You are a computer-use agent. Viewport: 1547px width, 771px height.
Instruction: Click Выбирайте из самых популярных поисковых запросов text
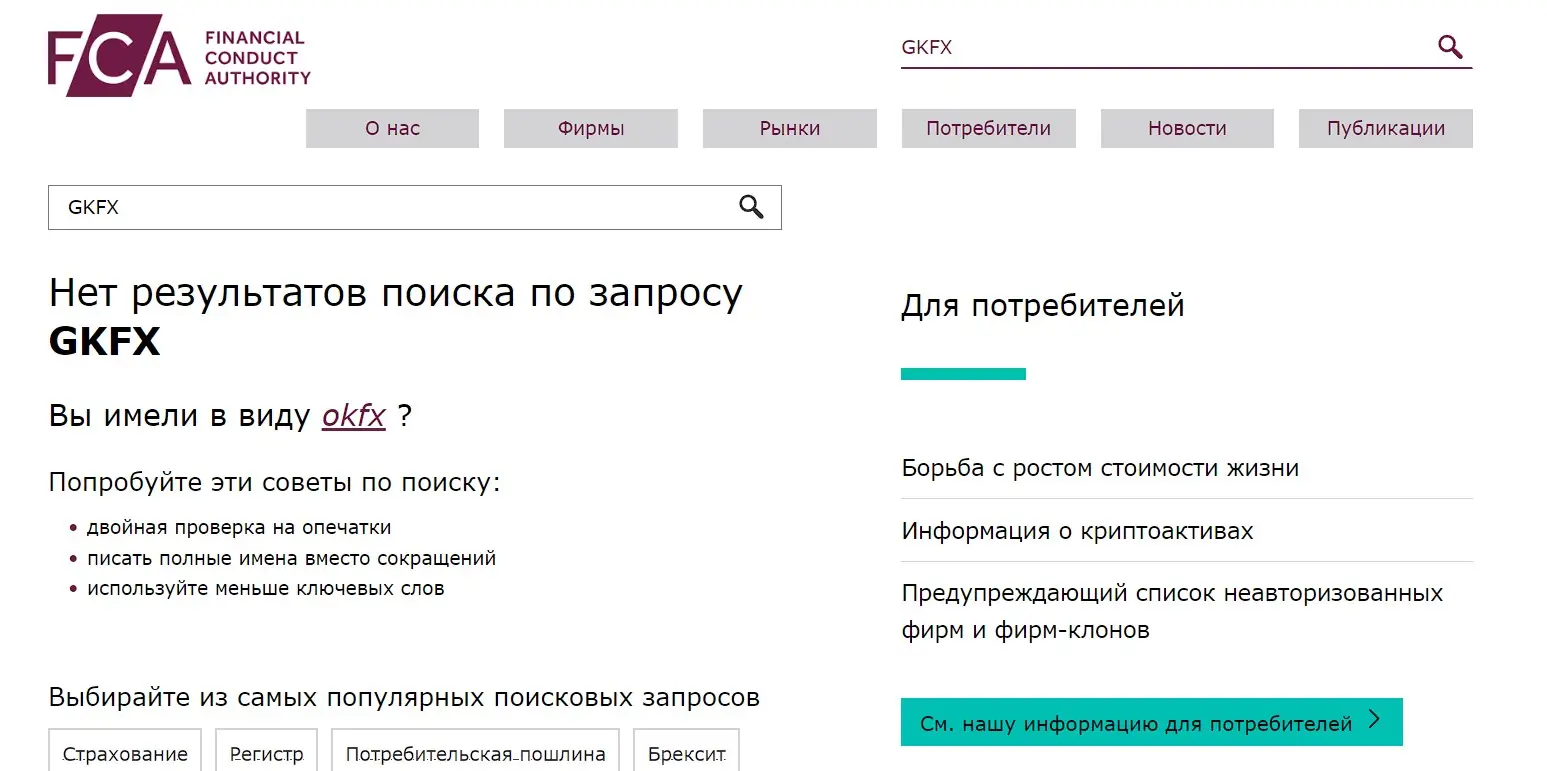point(404,697)
